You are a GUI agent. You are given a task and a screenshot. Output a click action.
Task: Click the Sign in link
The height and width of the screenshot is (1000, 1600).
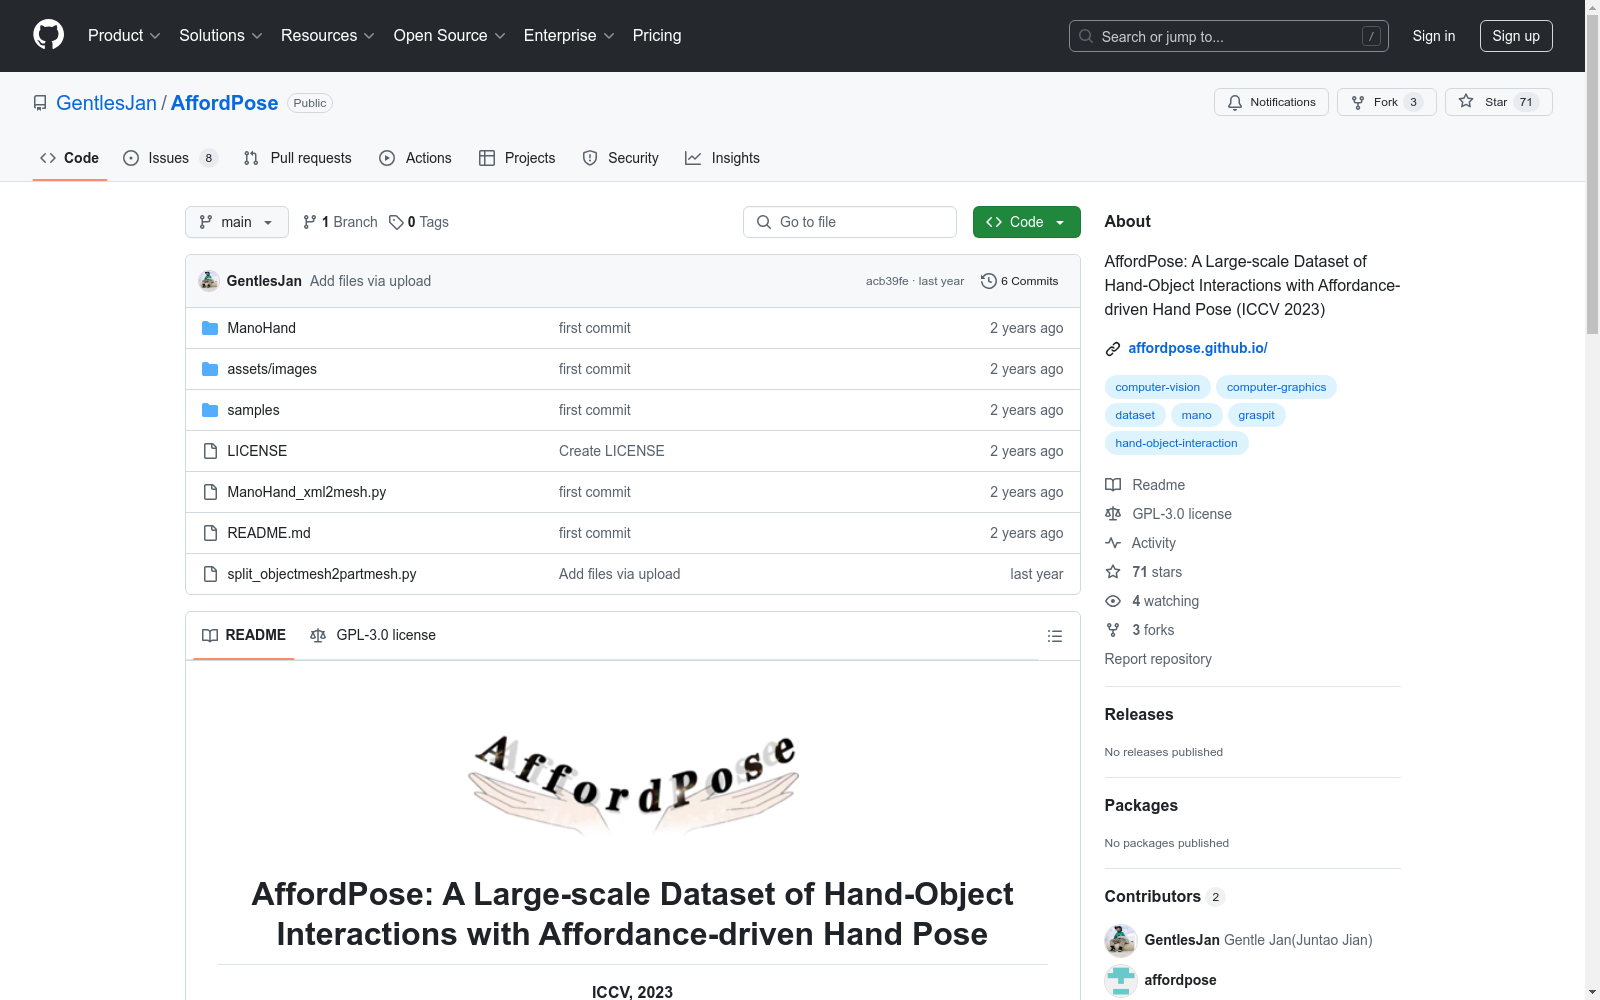pos(1434,36)
